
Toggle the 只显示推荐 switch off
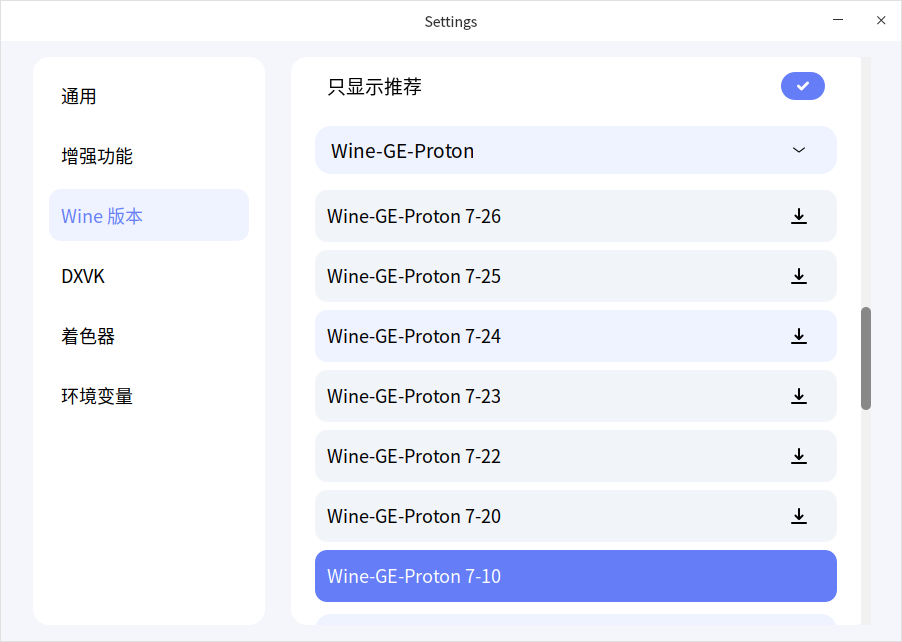tap(803, 87)
